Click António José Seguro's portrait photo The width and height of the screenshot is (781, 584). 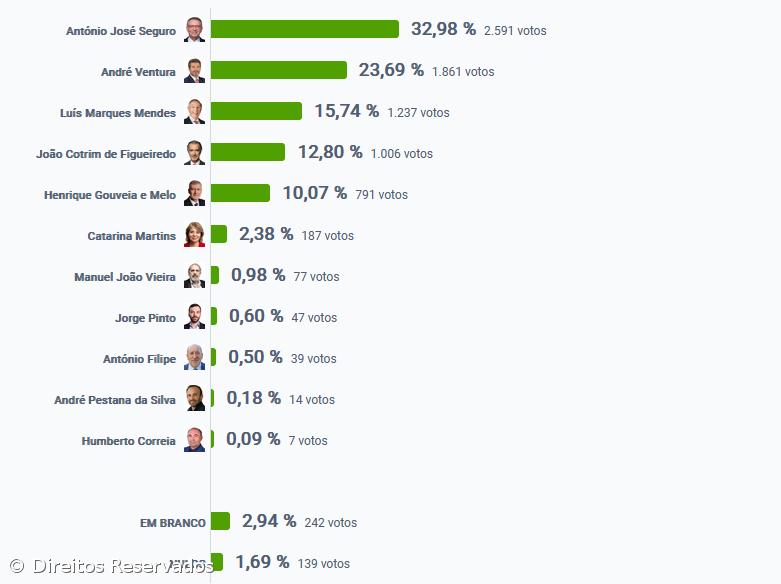pyautogui.click(x=194, y=30)
